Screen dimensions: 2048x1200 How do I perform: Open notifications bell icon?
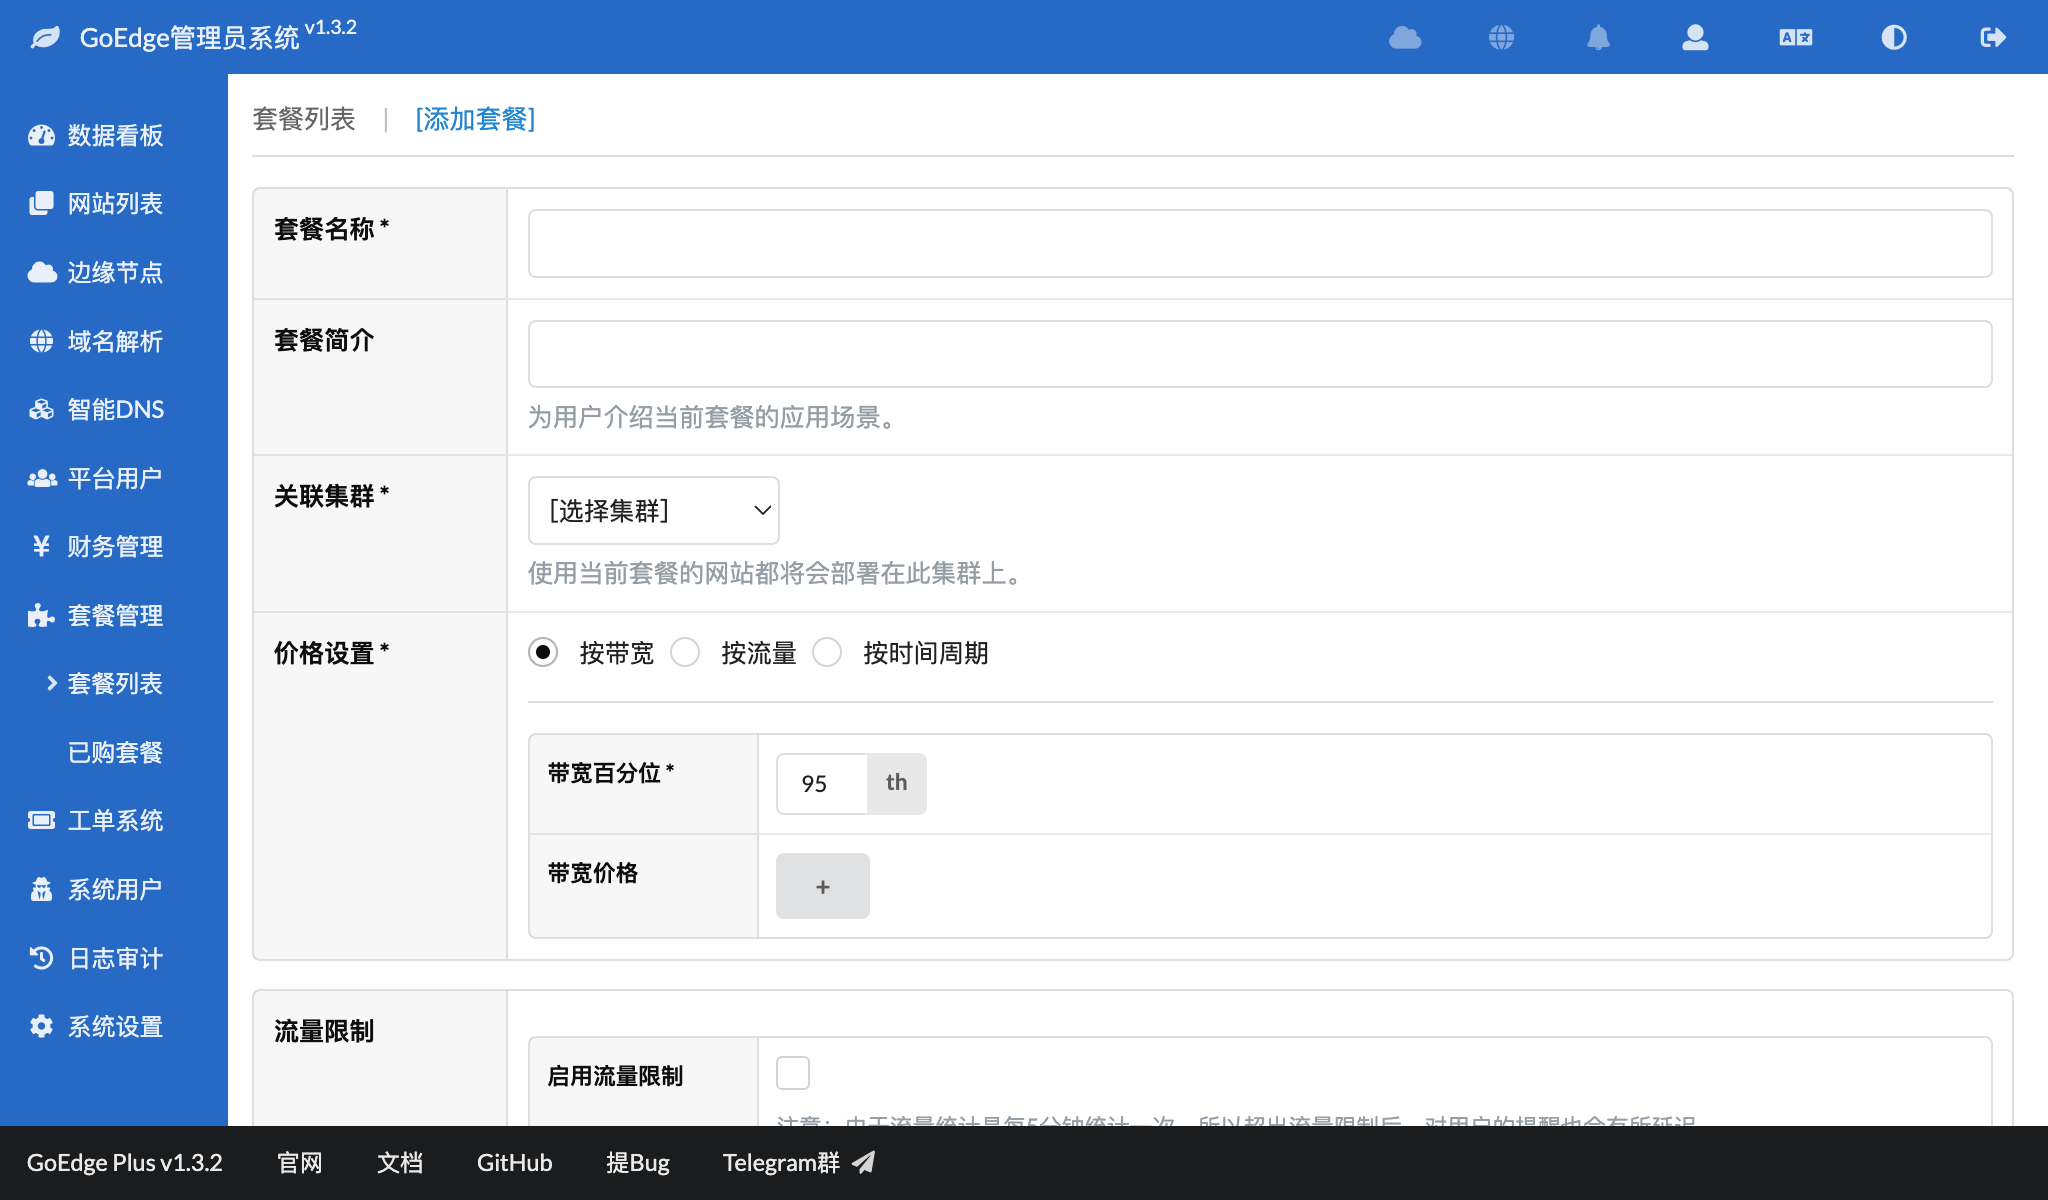(1598, 38)
